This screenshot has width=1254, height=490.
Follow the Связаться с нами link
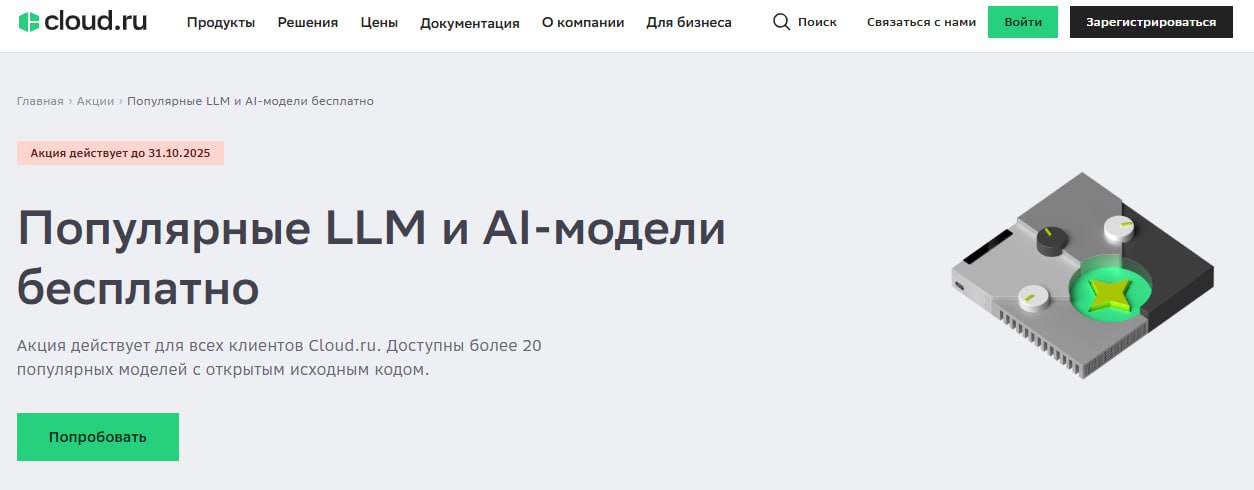coord(922,22)
